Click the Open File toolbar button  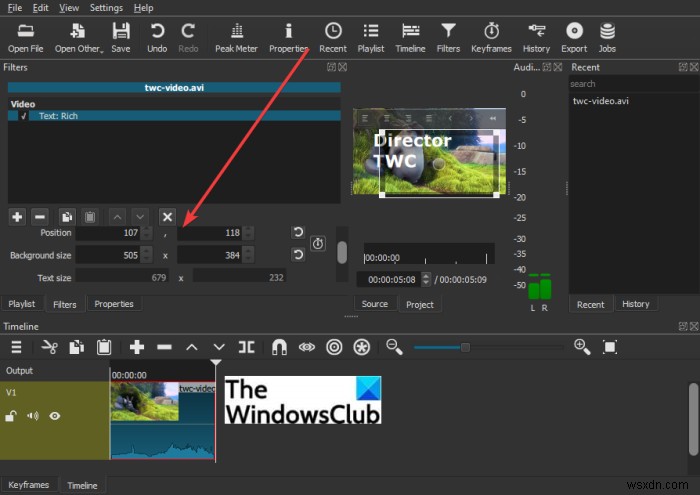click(x=25, y=38)
